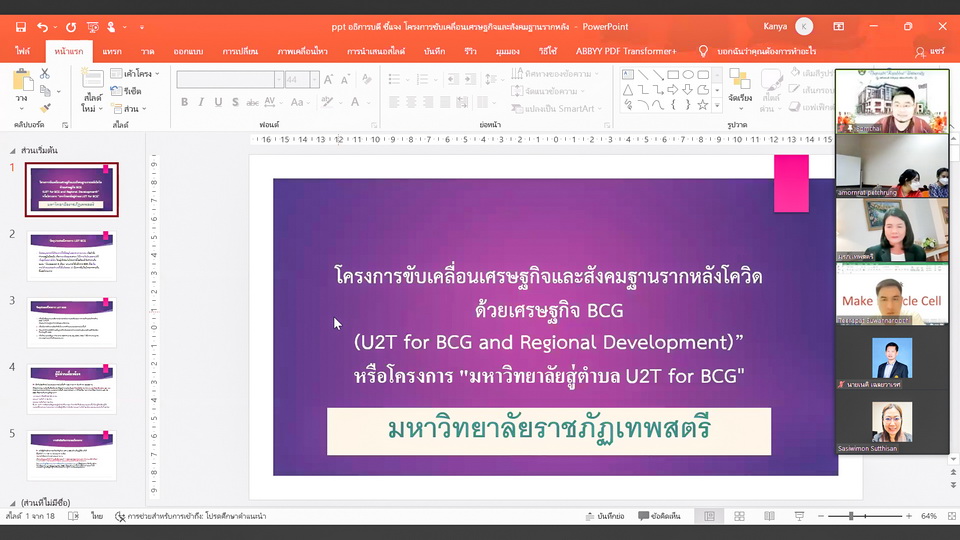960x540 pixels.
Task: Select the Rectangle shape in gallery
Action: click(673, 75)
